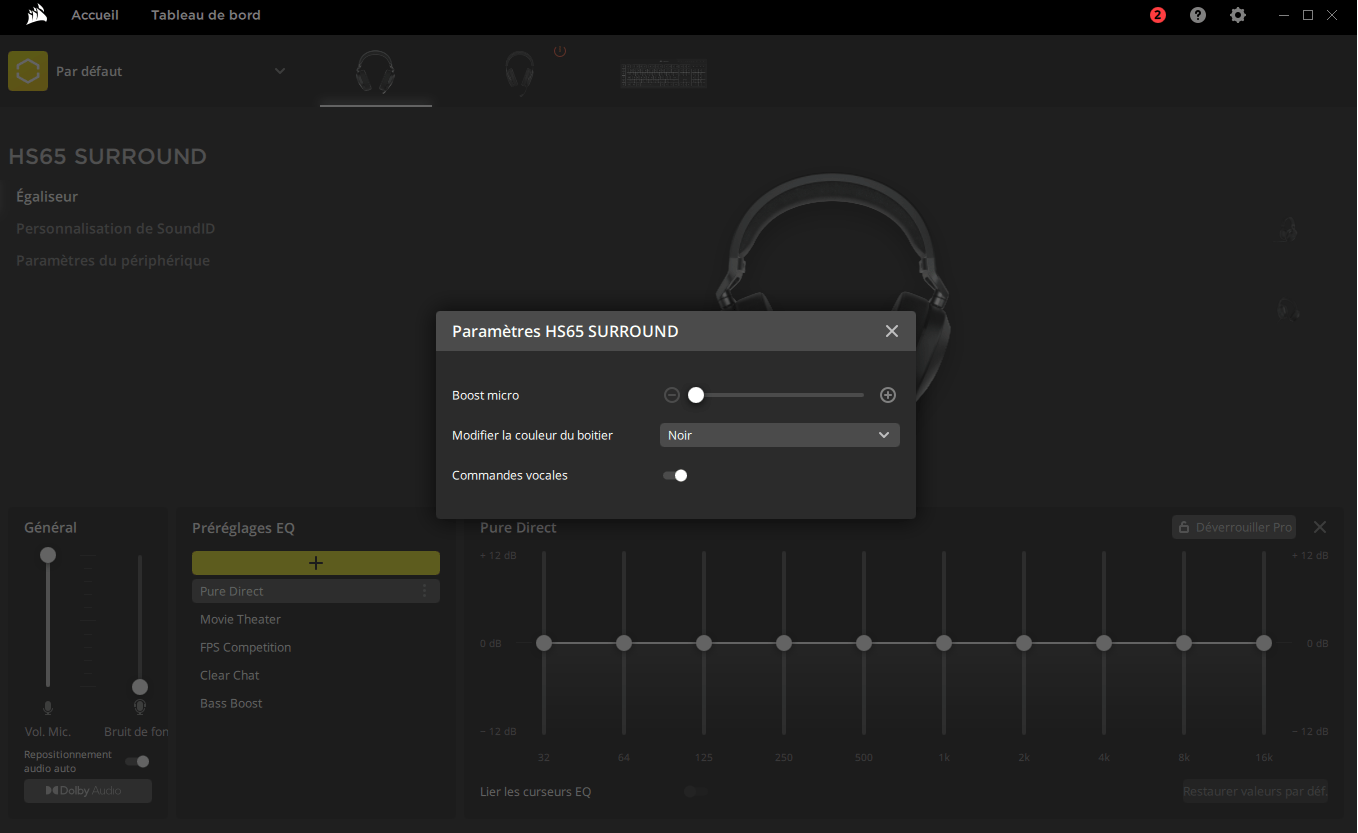
Task: Open settings via the gear icon
Action: [1238, 15]
